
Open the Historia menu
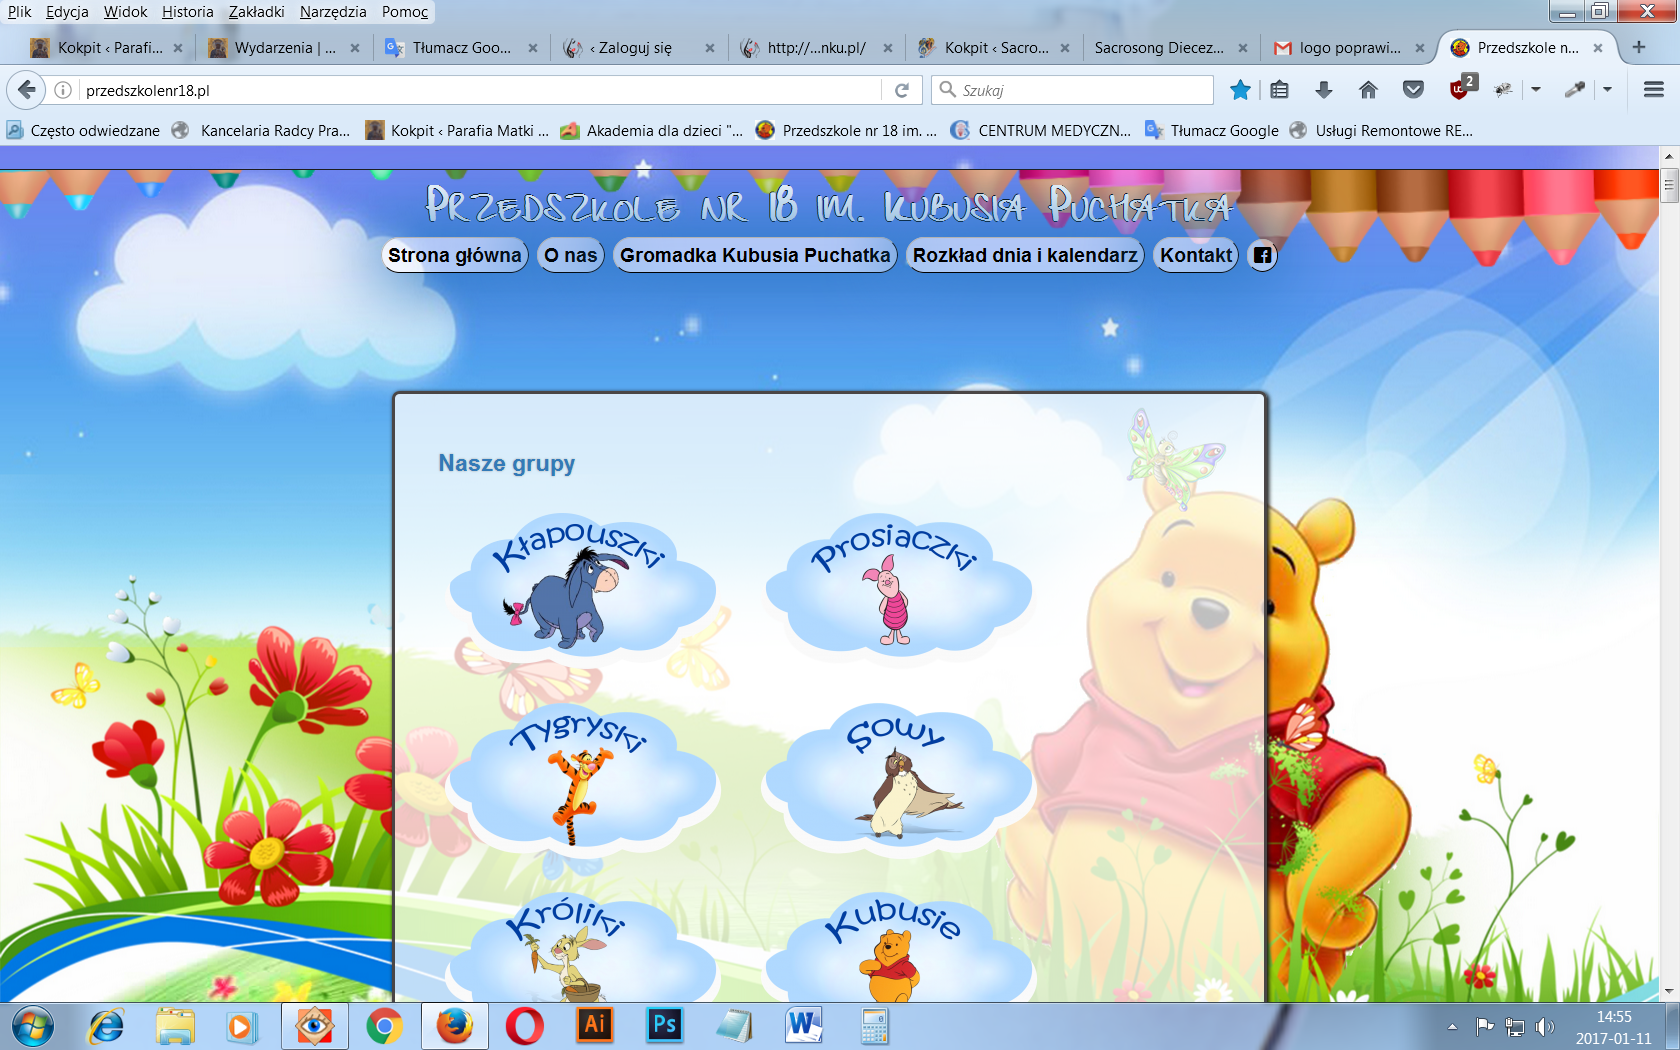188,12
